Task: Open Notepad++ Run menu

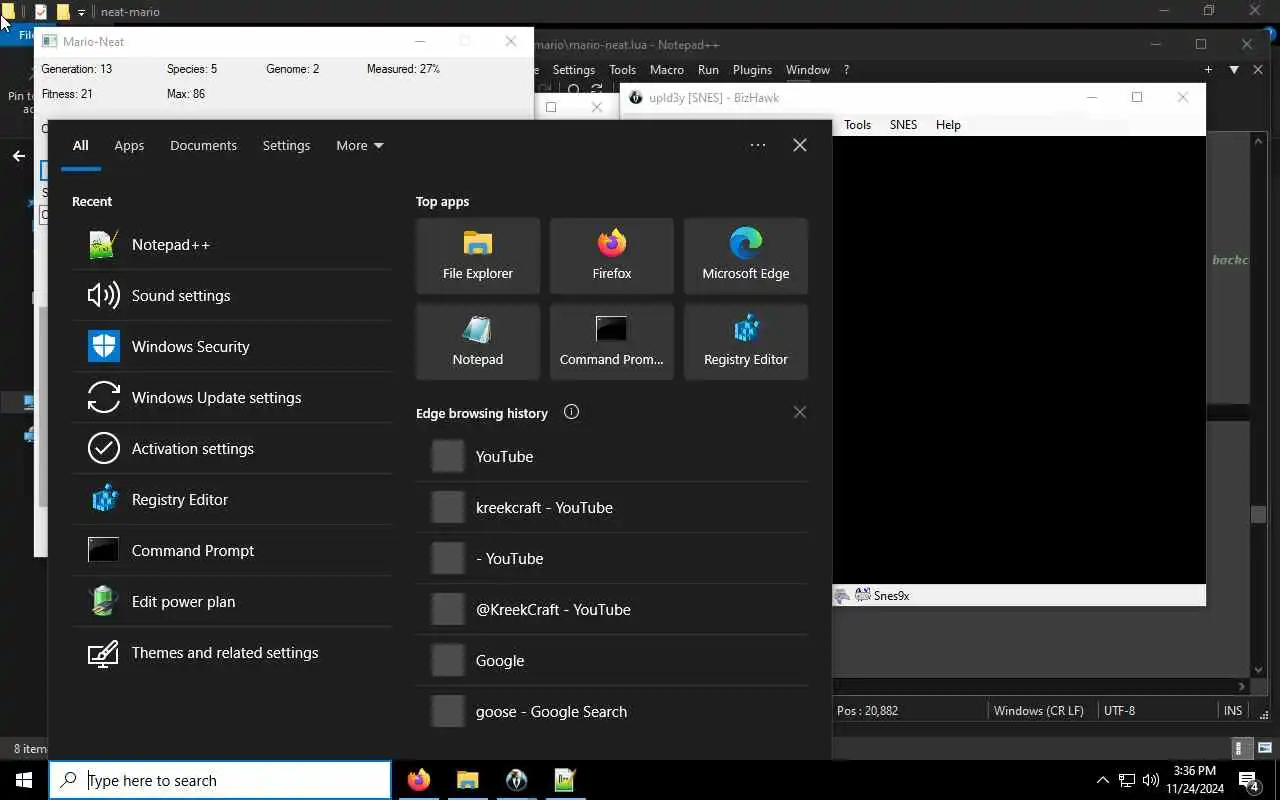Action: coord(708,70)
